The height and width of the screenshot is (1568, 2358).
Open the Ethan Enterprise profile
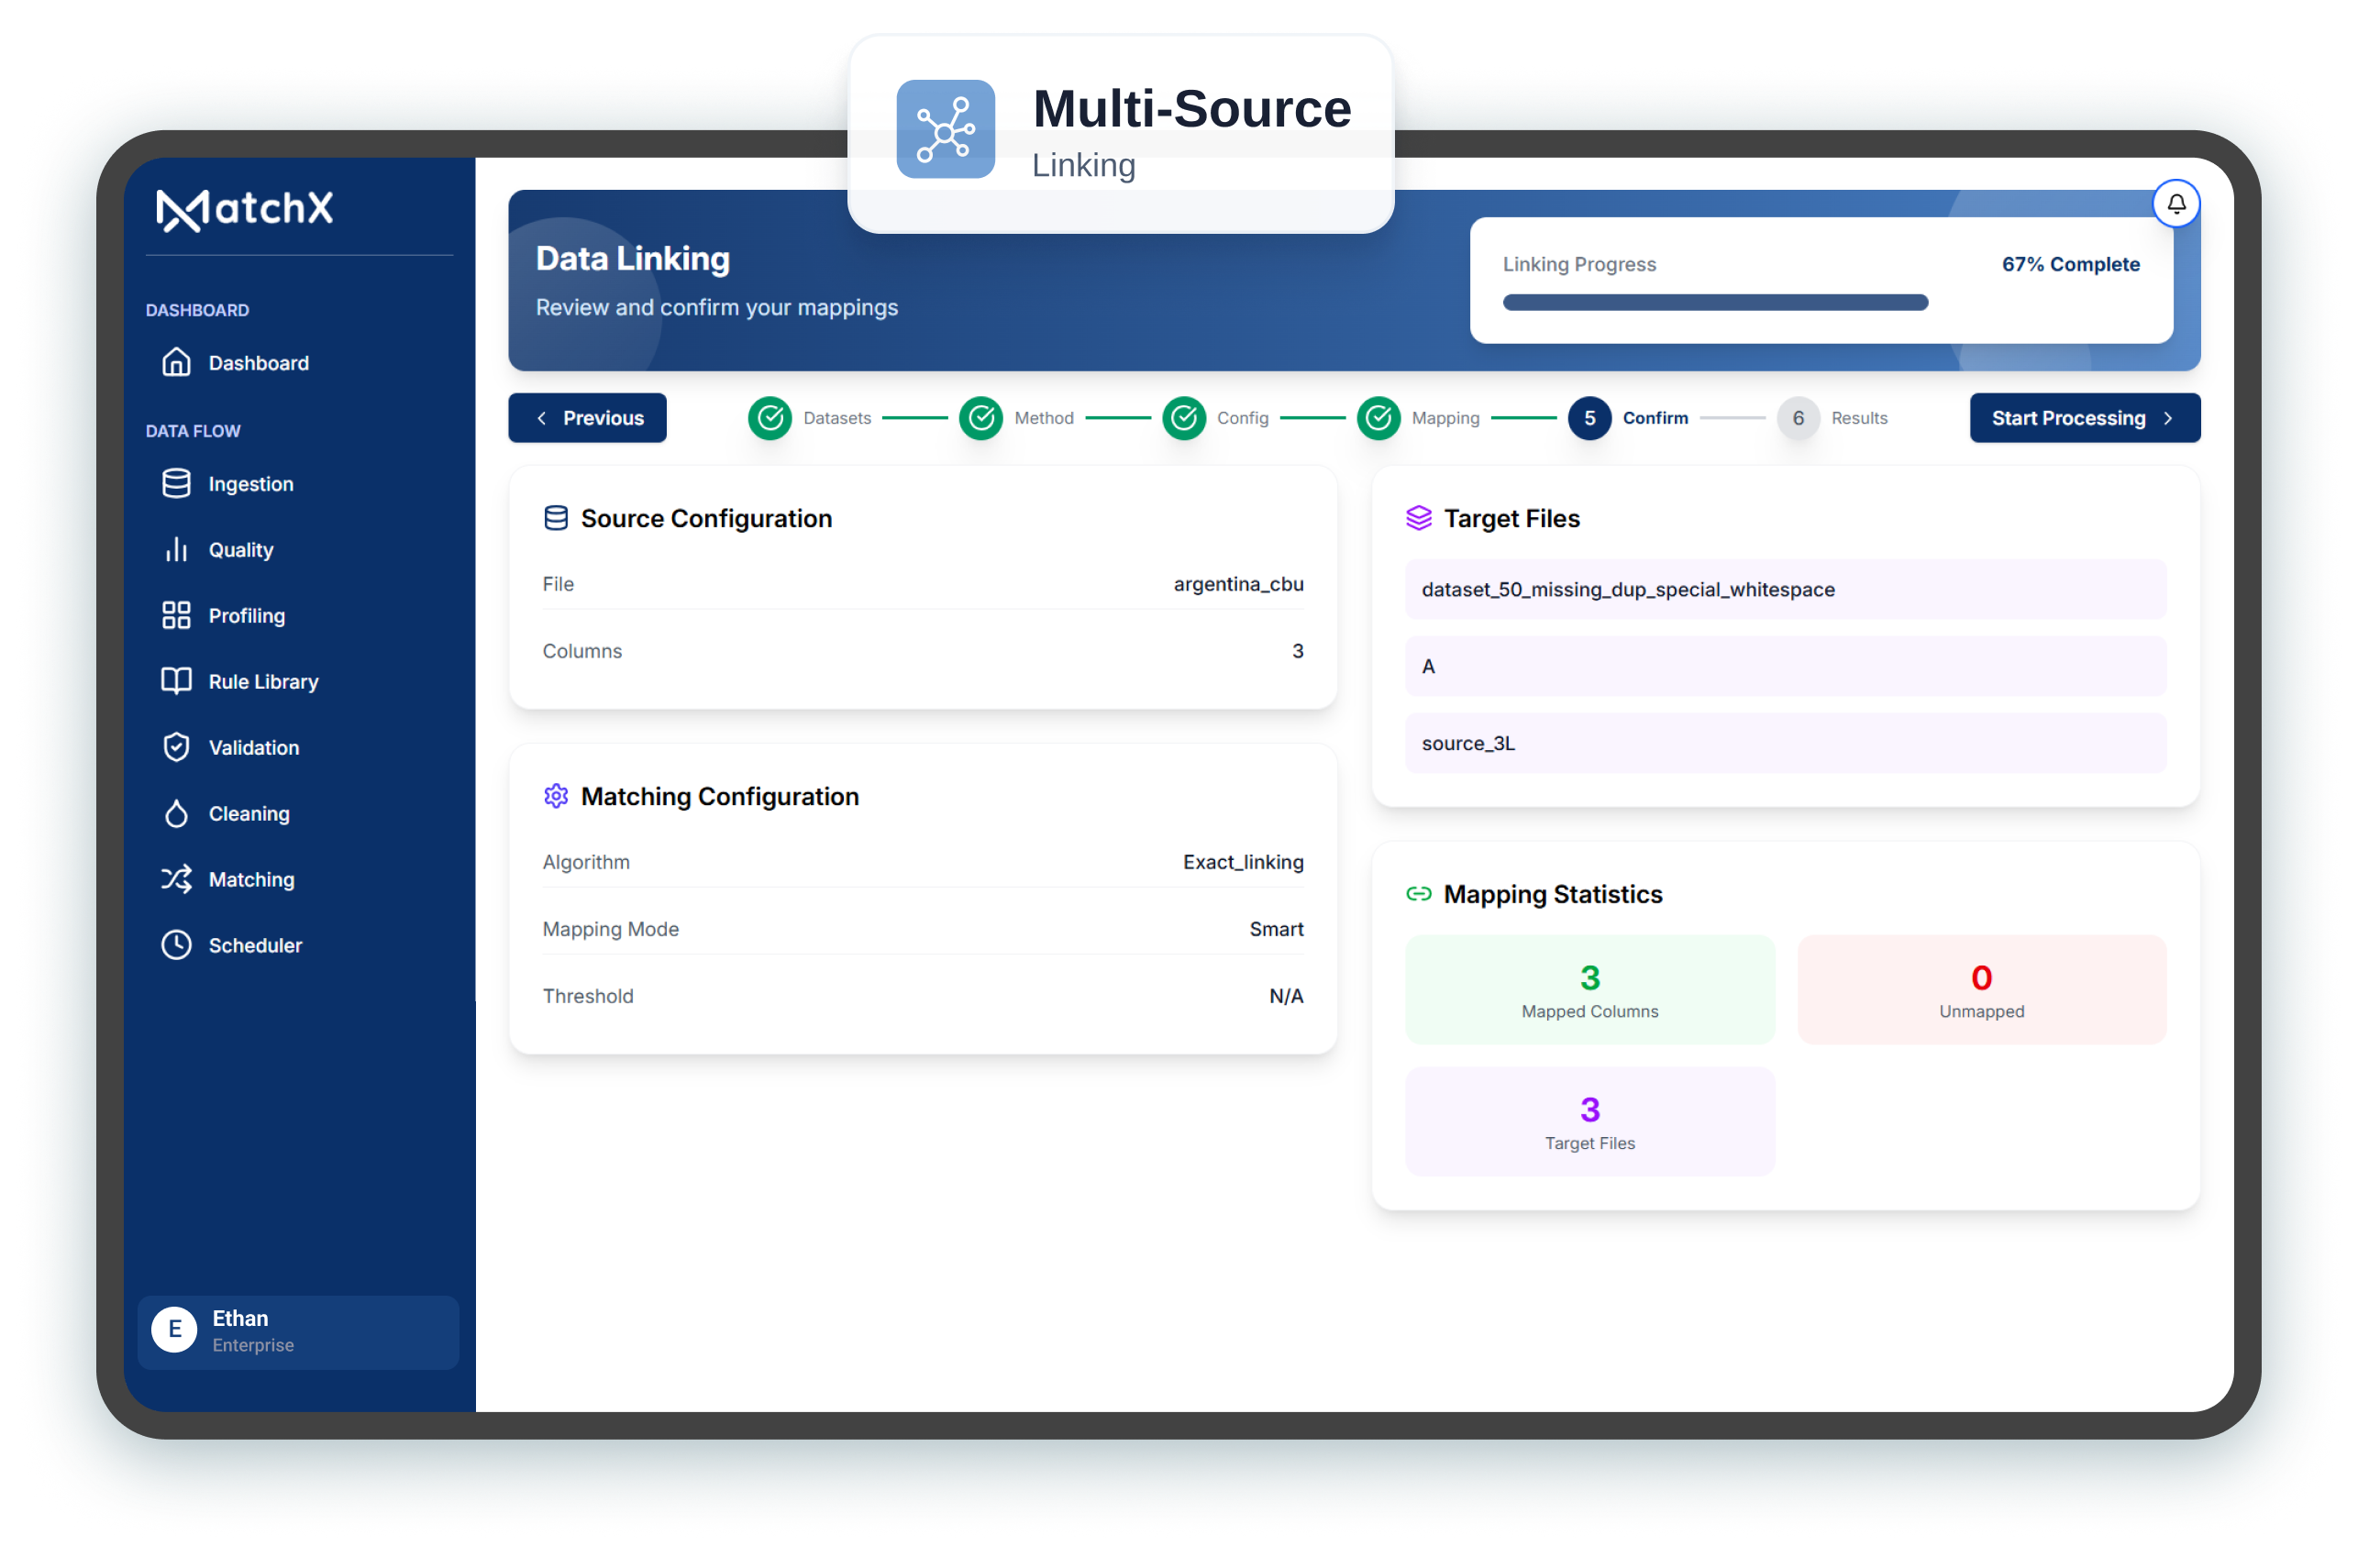(x=297, y=1331)
